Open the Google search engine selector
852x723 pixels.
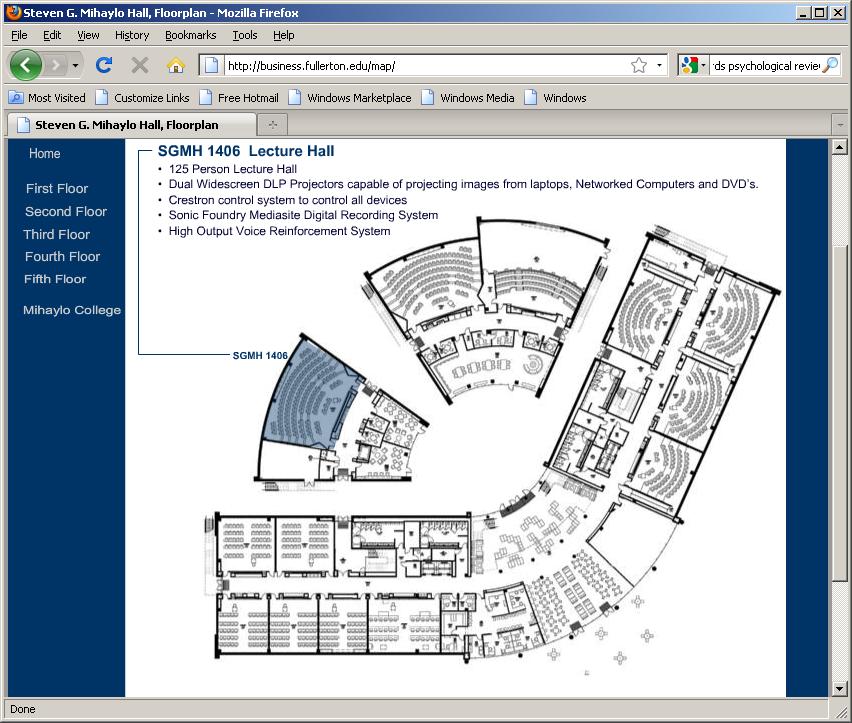pyautogui.click(x=693, y=66)
